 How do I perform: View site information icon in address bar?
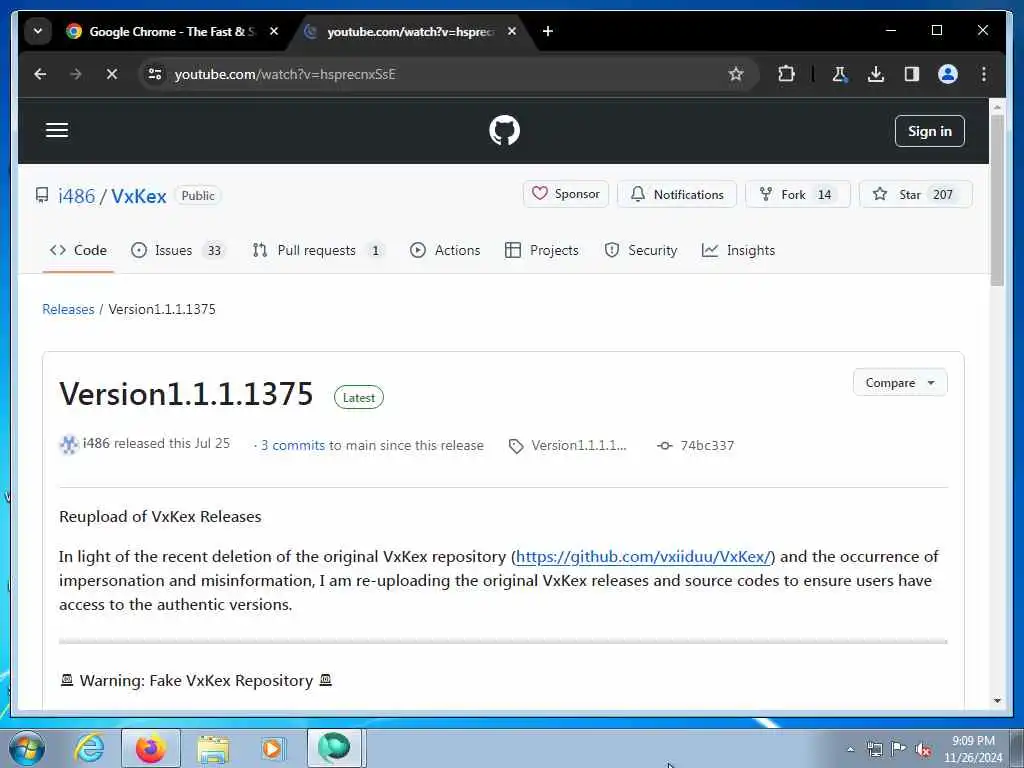click(x=155, y=74)
